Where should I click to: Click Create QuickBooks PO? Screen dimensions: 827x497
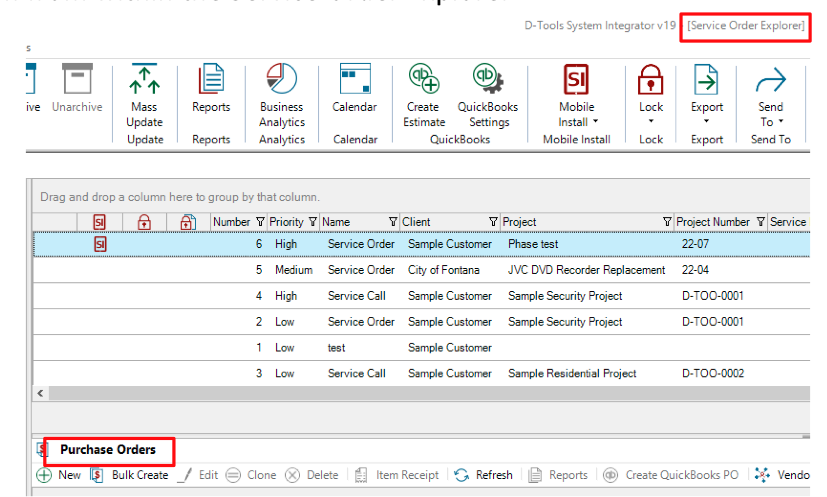[671, 475]
